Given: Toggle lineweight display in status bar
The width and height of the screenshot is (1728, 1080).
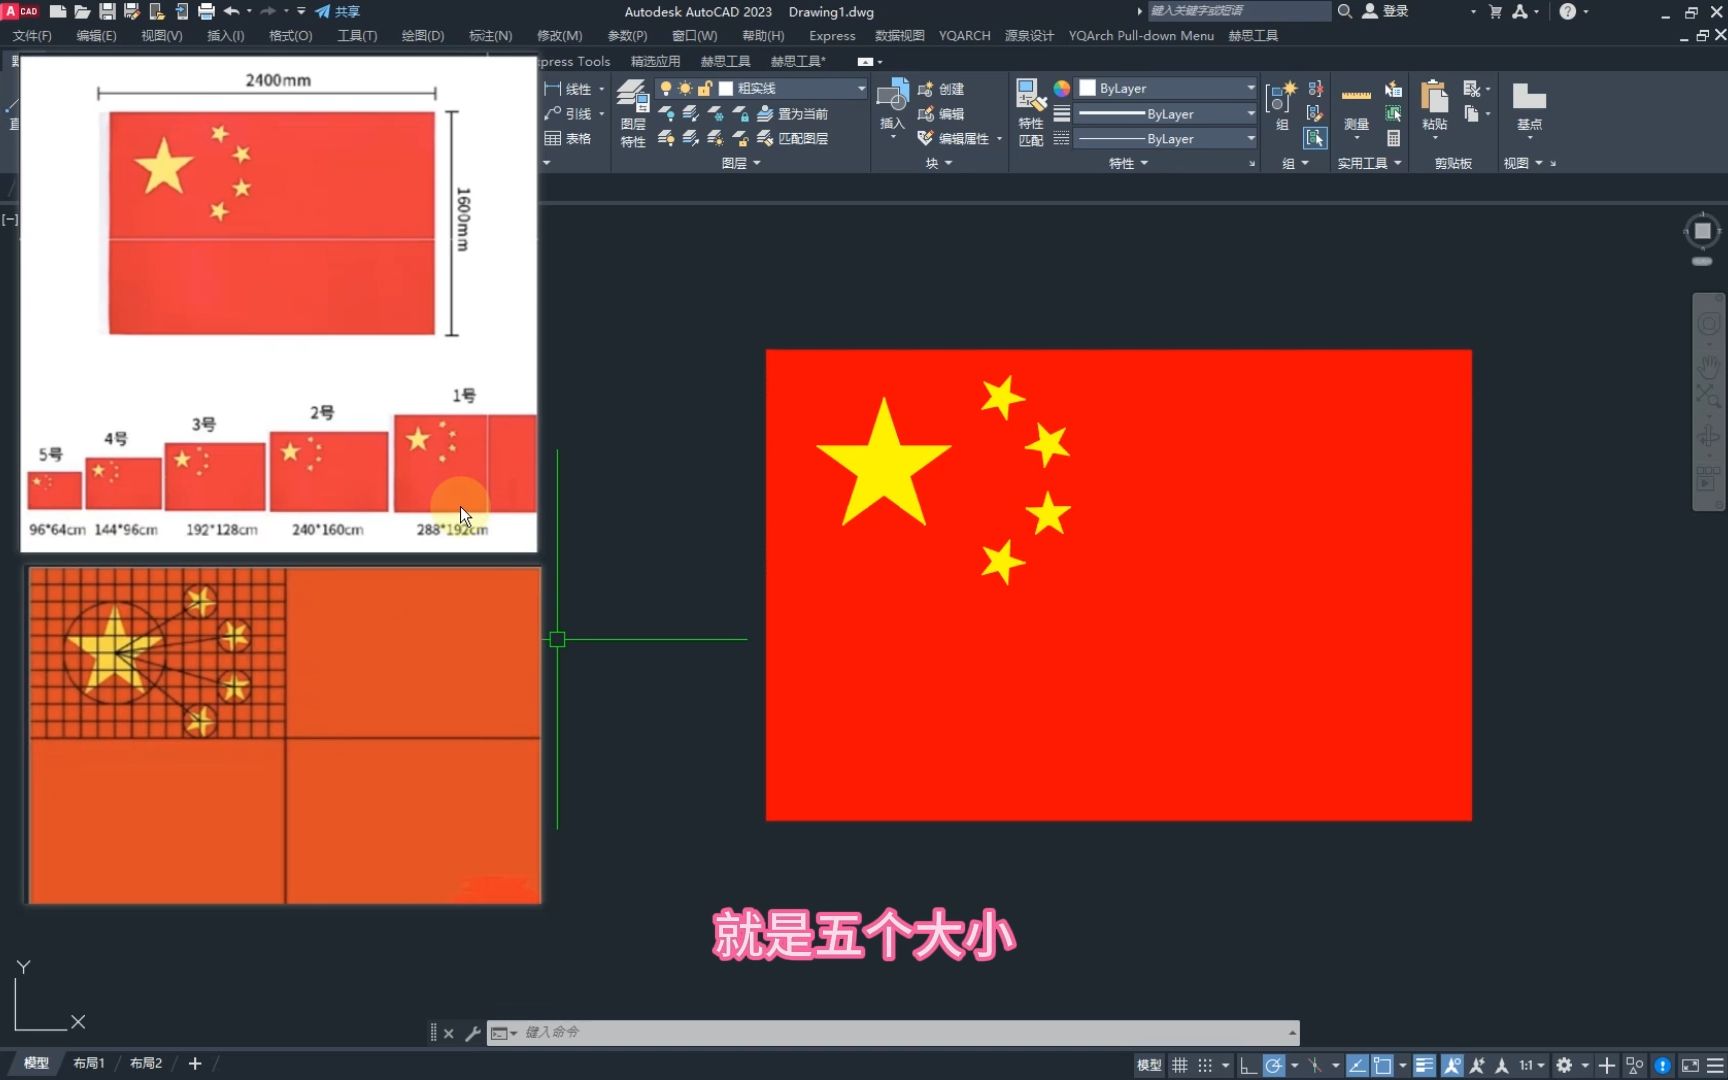Looking at the screenshot, I should coord(1424,1065).
